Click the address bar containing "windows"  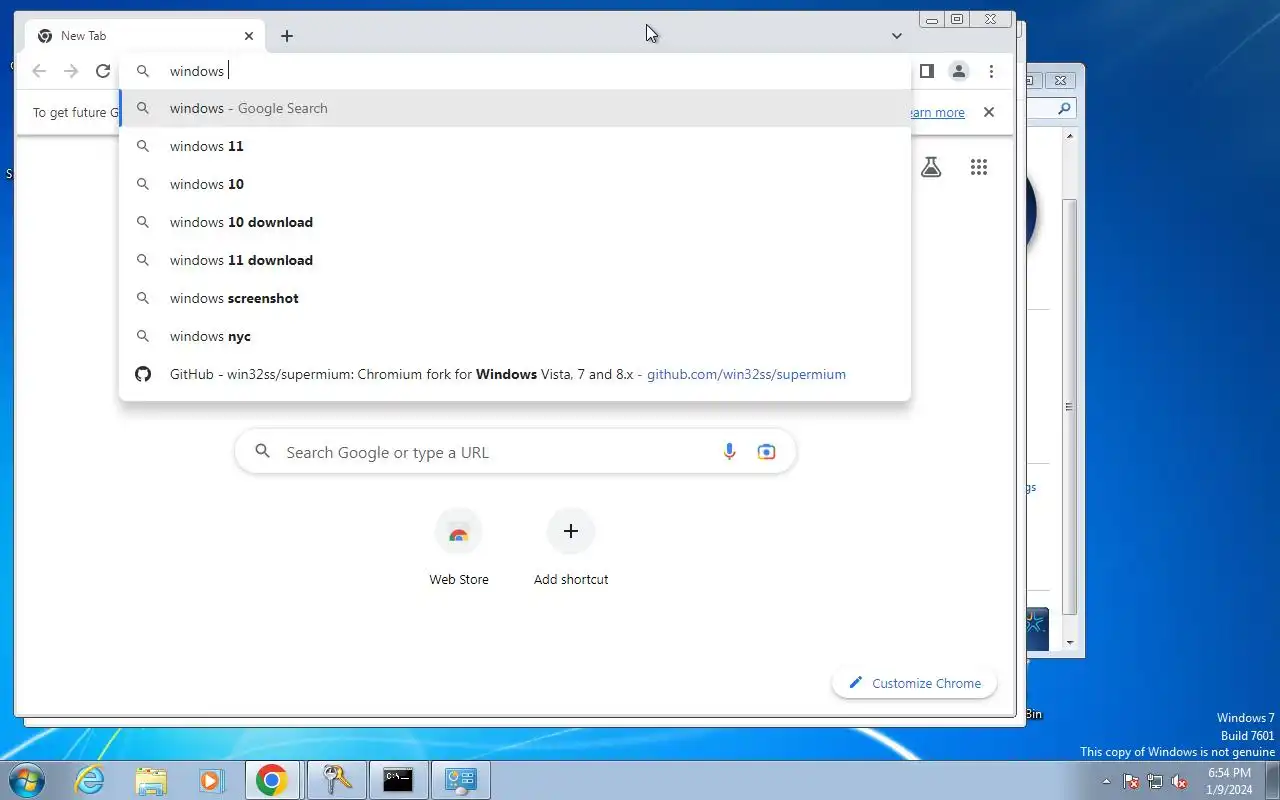pyautogui.click(x=515, y=71)
